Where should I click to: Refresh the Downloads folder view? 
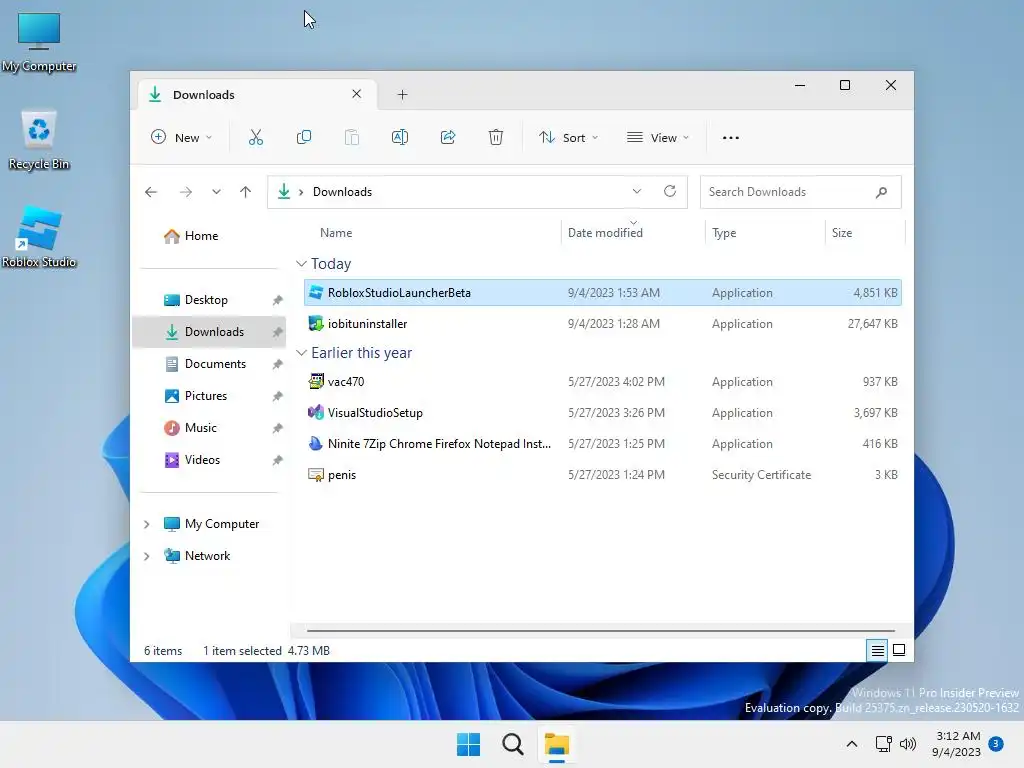[x=669, y=191]
